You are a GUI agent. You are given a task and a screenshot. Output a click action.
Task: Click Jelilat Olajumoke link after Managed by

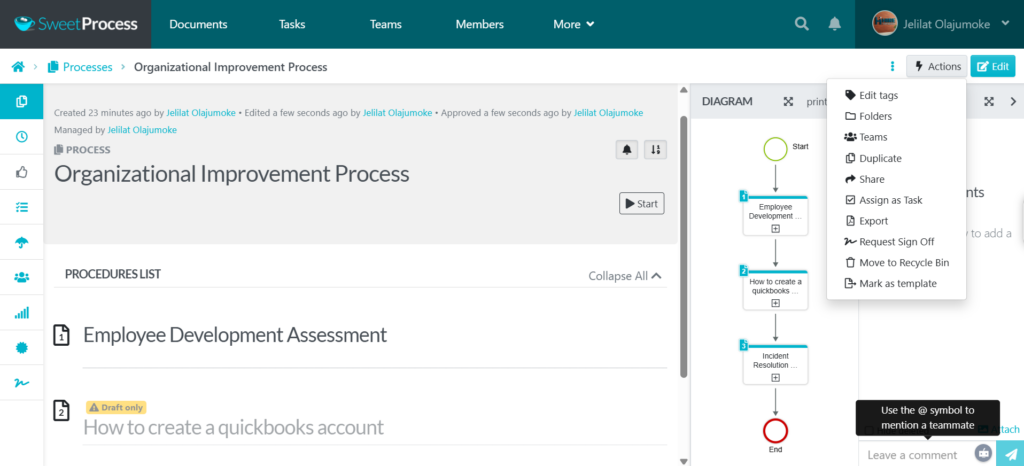point(142,130)
